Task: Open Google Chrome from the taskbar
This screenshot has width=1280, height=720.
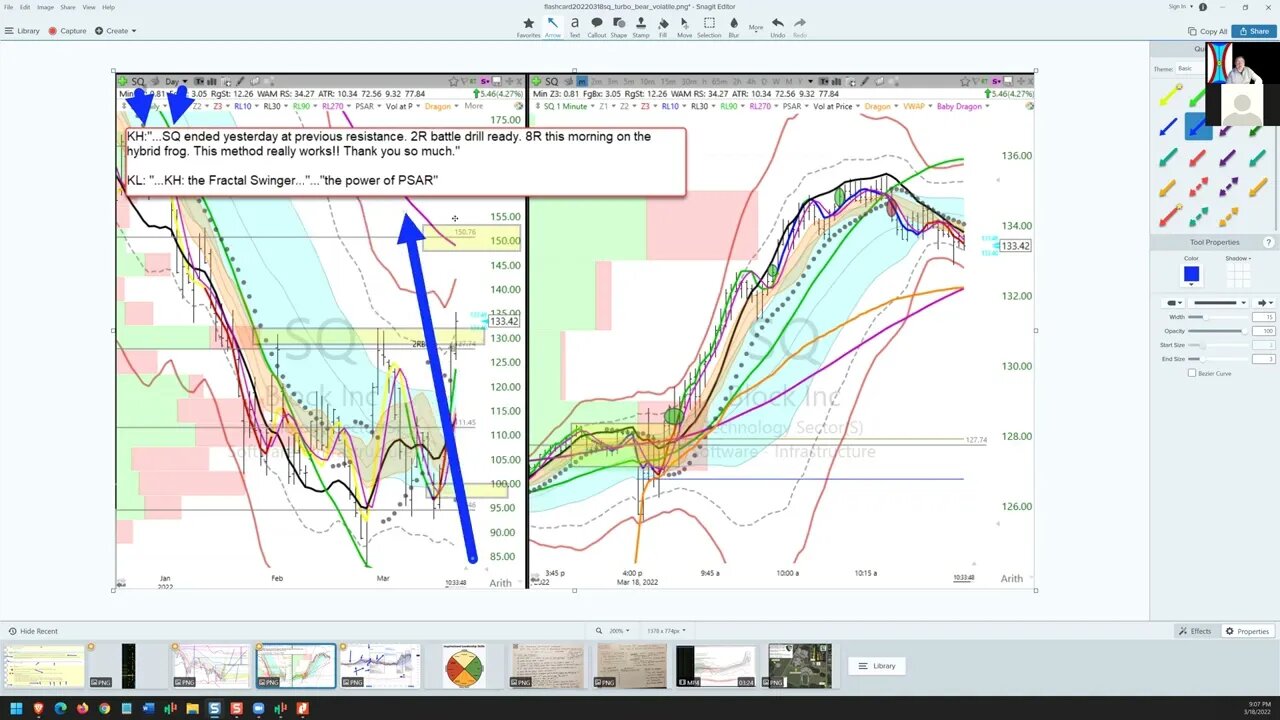Action: pyautogui.click(x=104, y=708)
